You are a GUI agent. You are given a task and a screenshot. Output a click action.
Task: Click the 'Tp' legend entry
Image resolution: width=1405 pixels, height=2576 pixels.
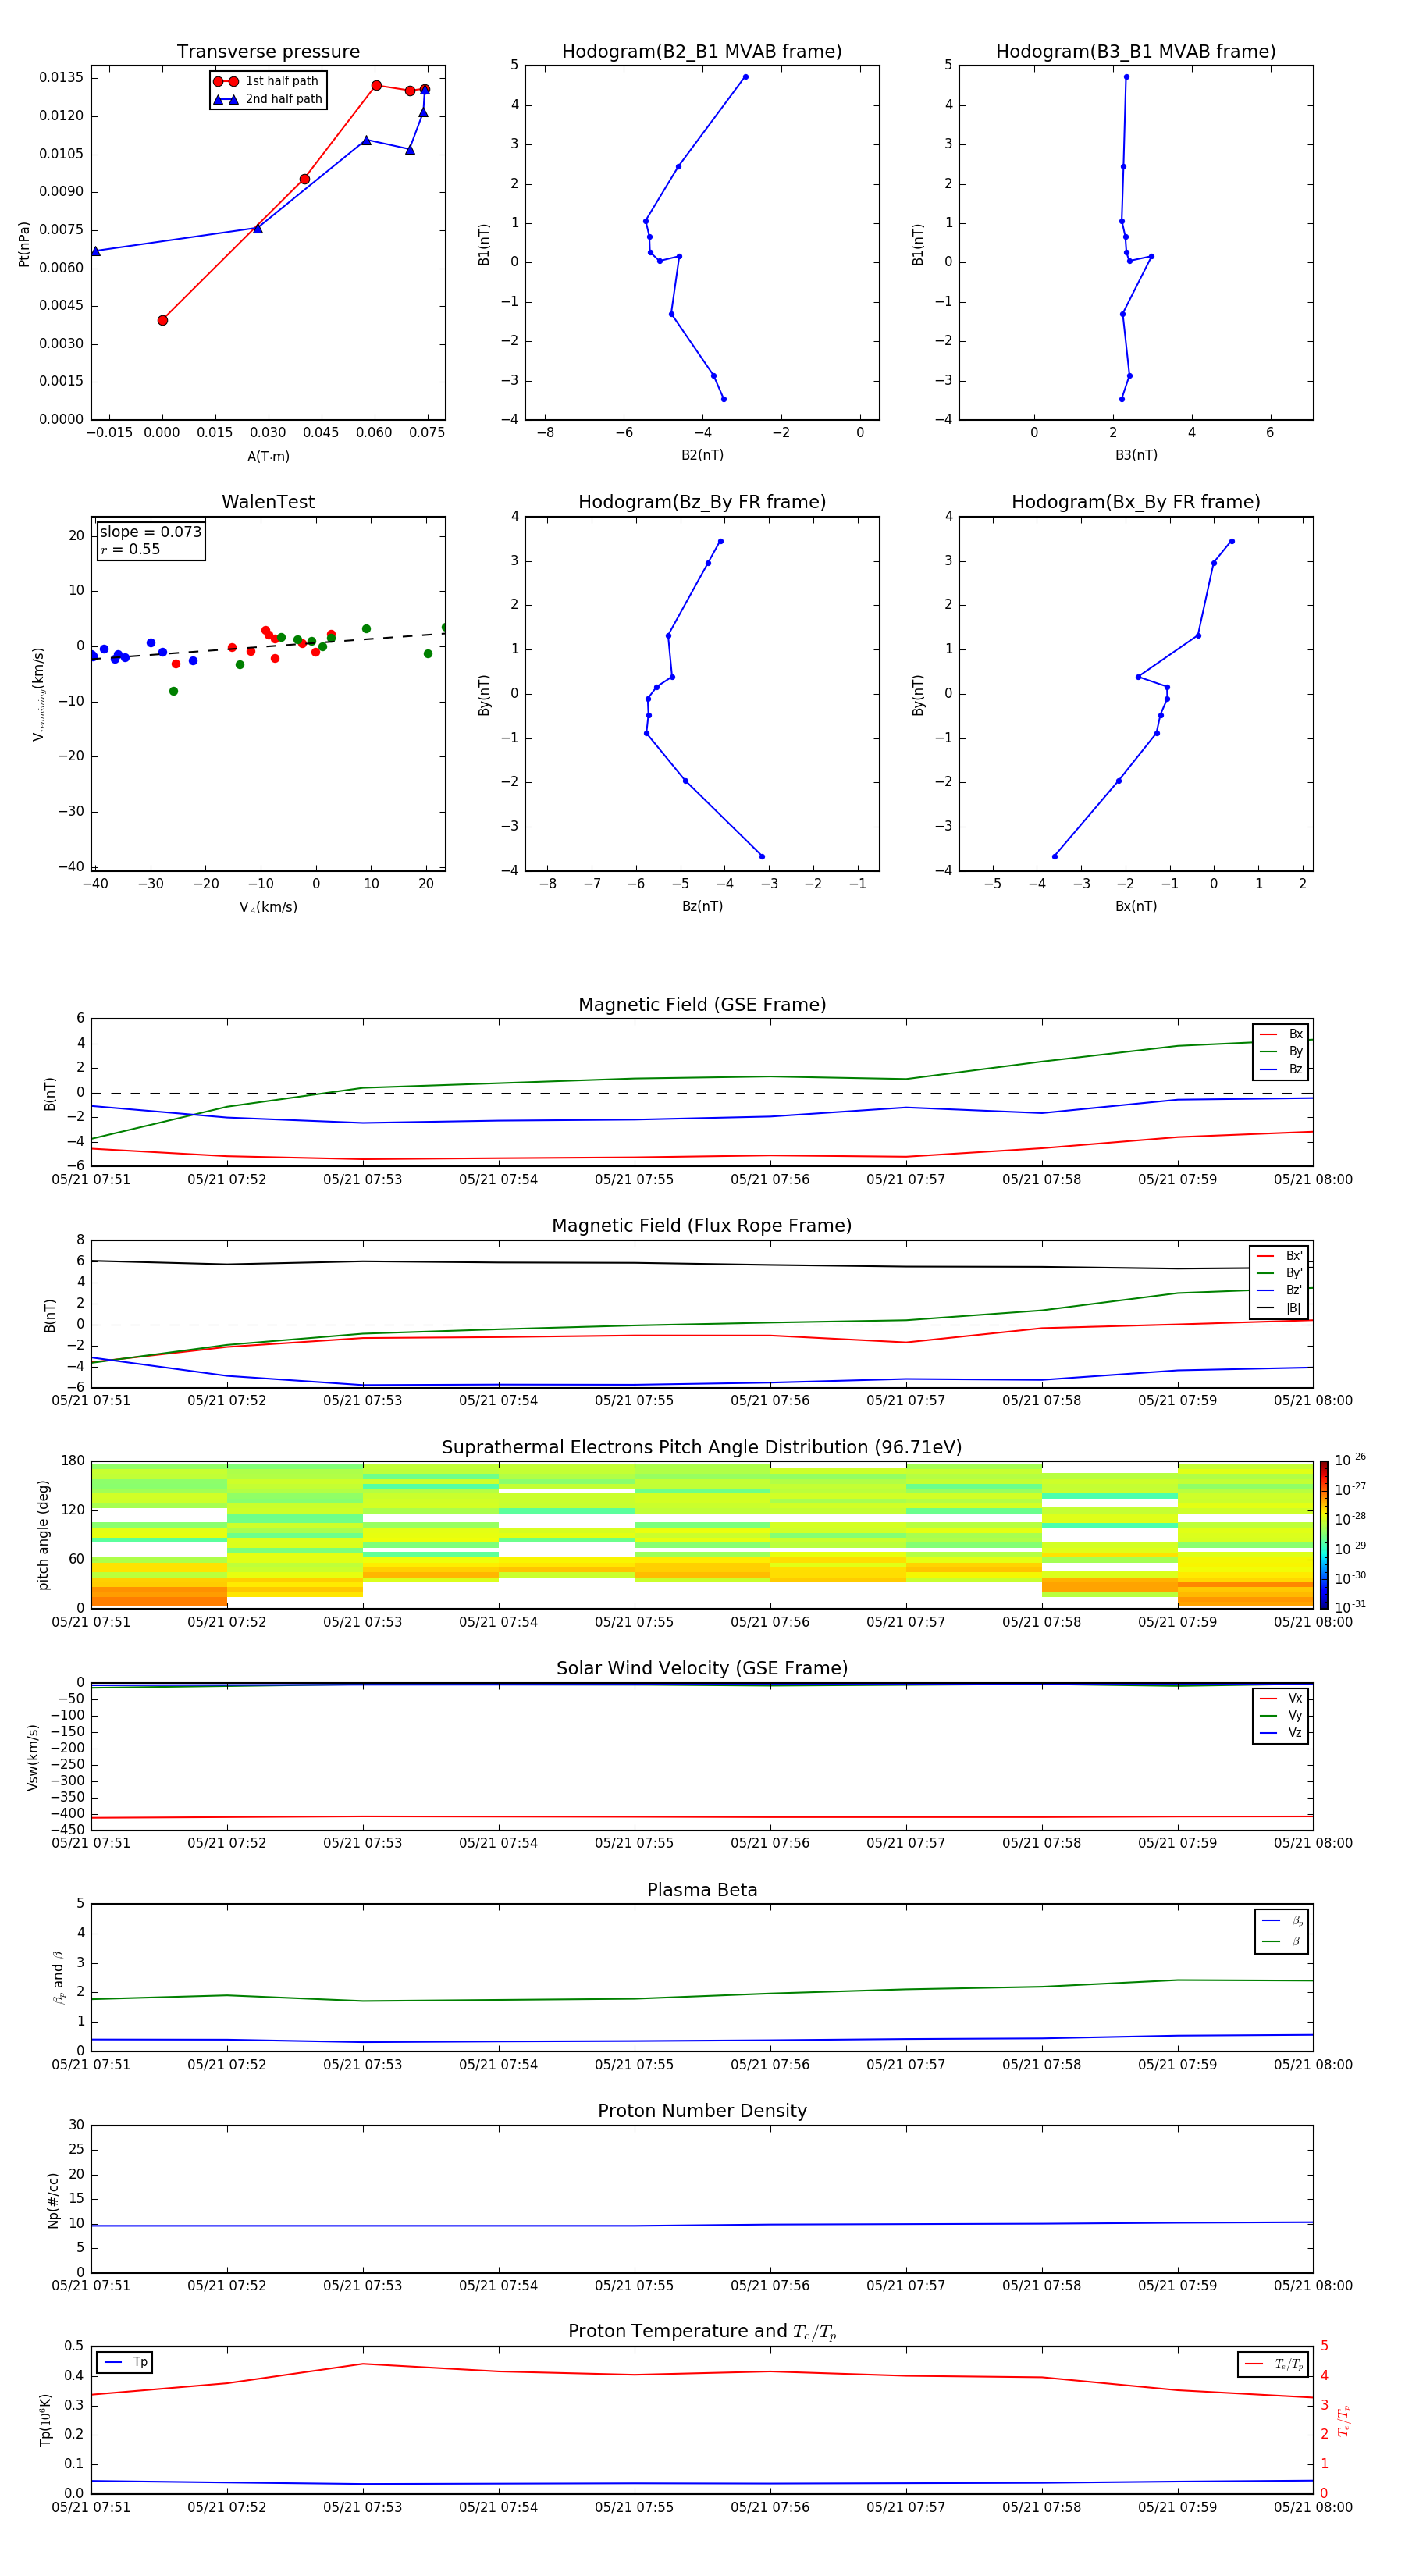(x=125, y=2362)
